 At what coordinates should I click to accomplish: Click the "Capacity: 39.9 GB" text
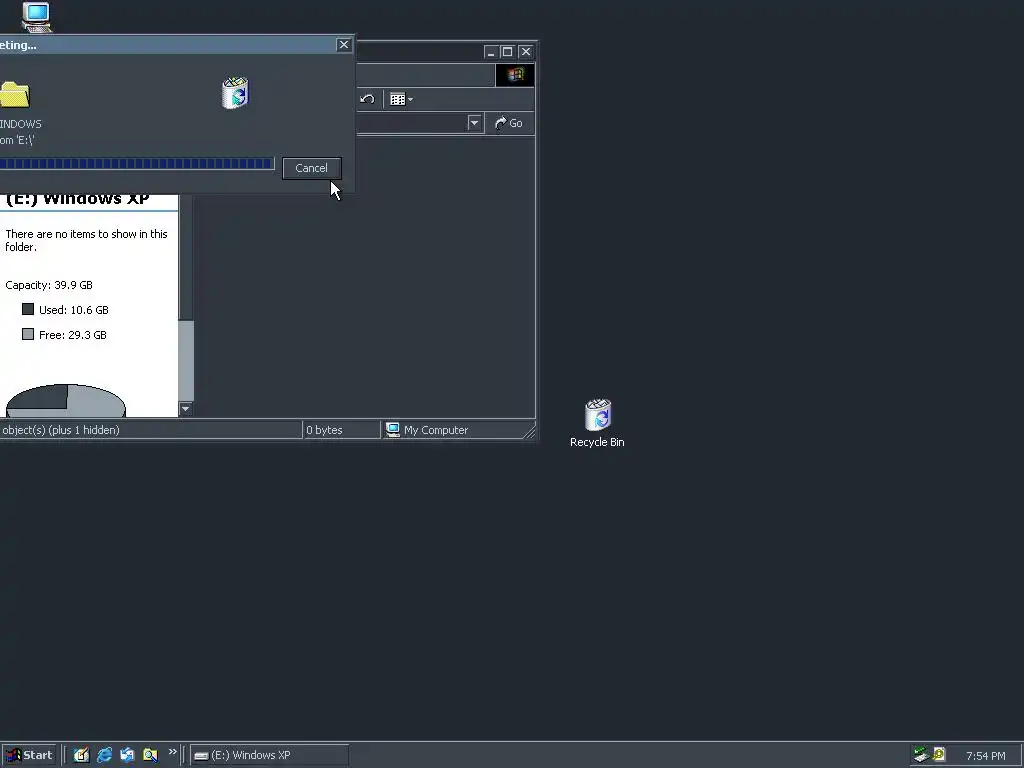(49, 285)
